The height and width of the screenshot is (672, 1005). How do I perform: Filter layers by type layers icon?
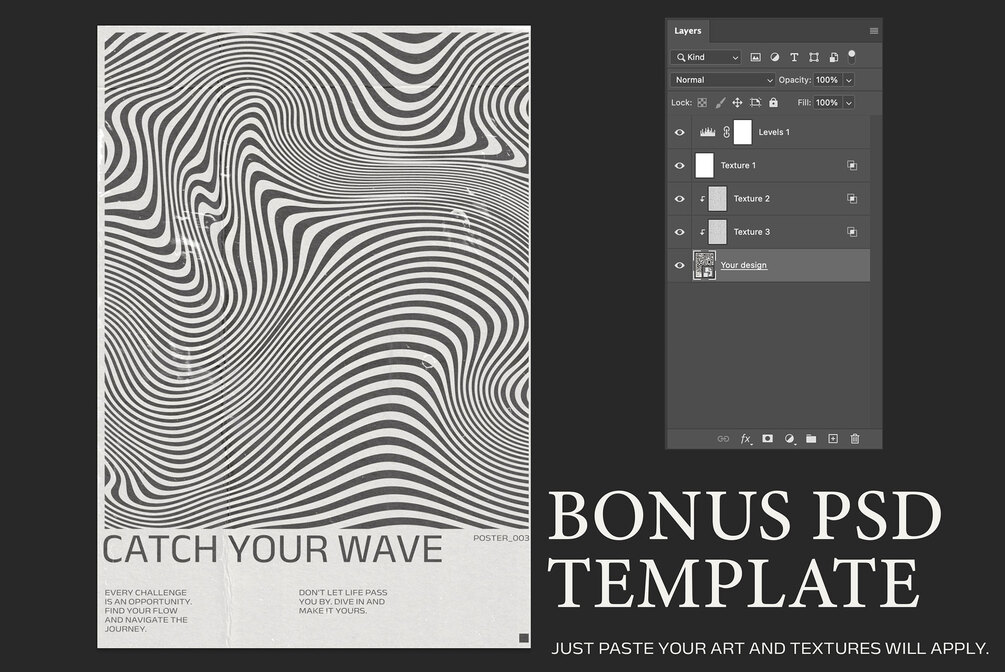click(x=794, y=57)
